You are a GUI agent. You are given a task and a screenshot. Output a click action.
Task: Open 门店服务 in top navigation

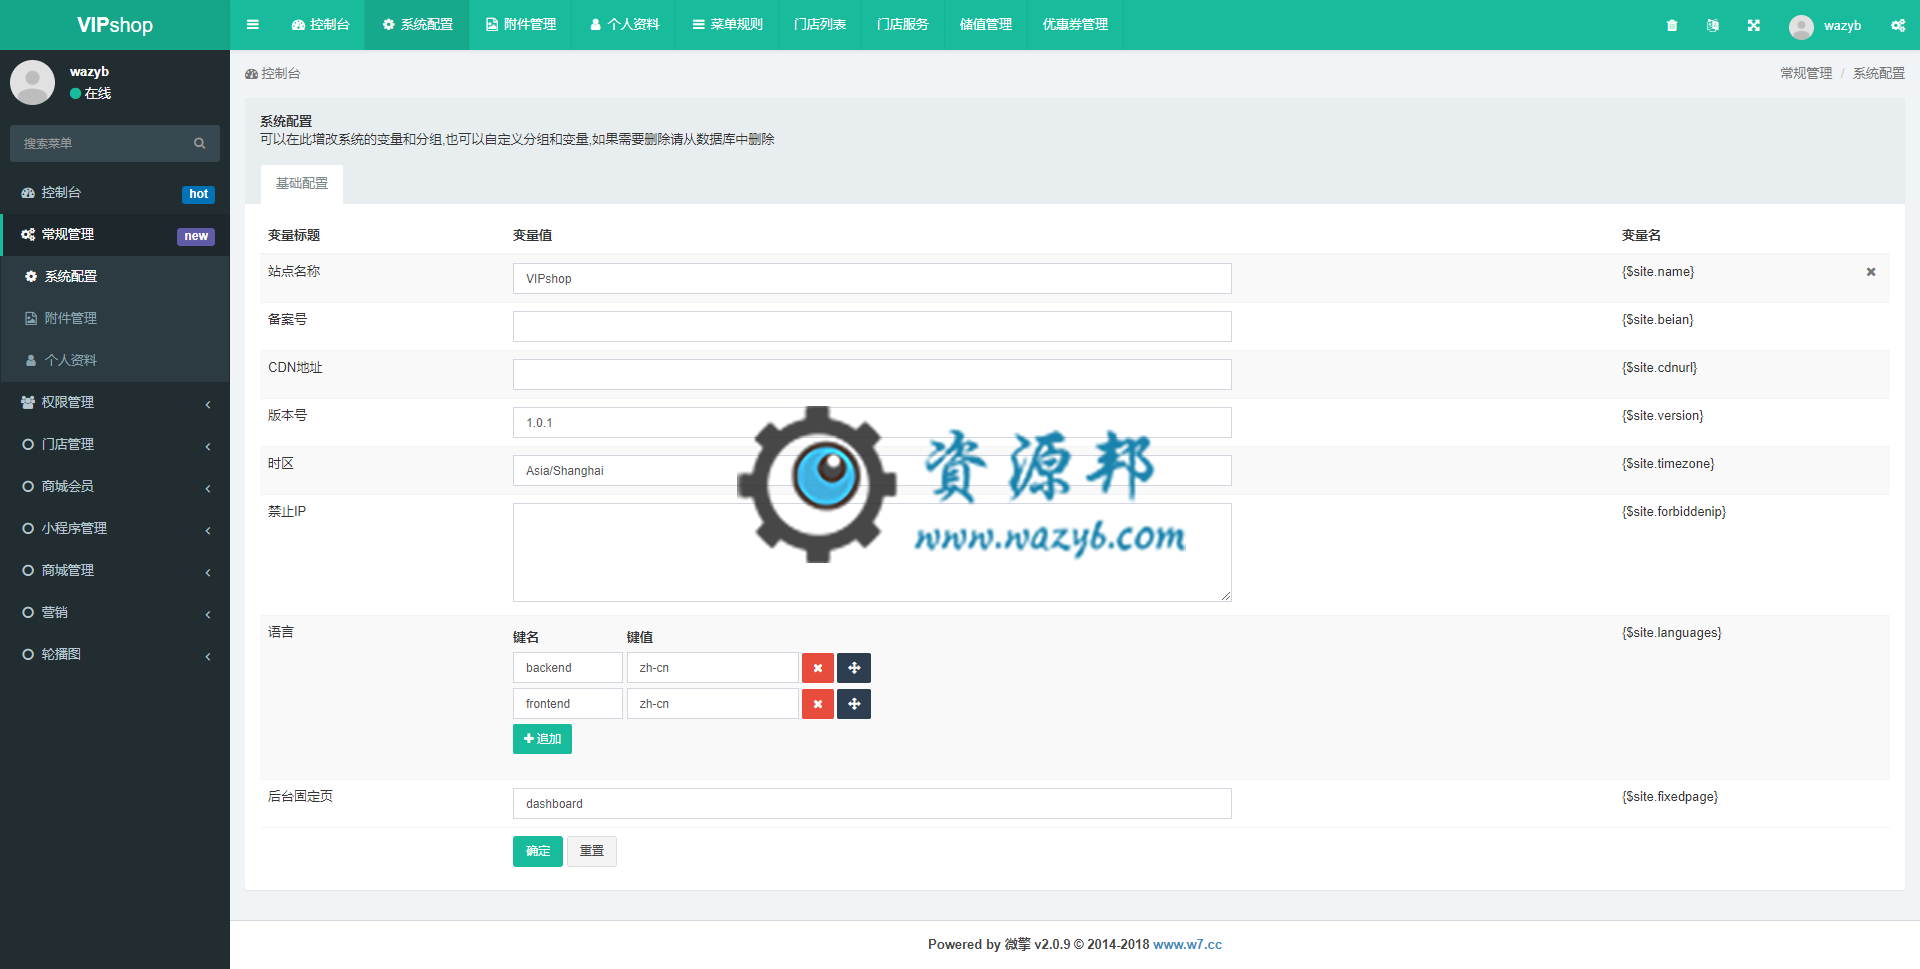[903, 25]
